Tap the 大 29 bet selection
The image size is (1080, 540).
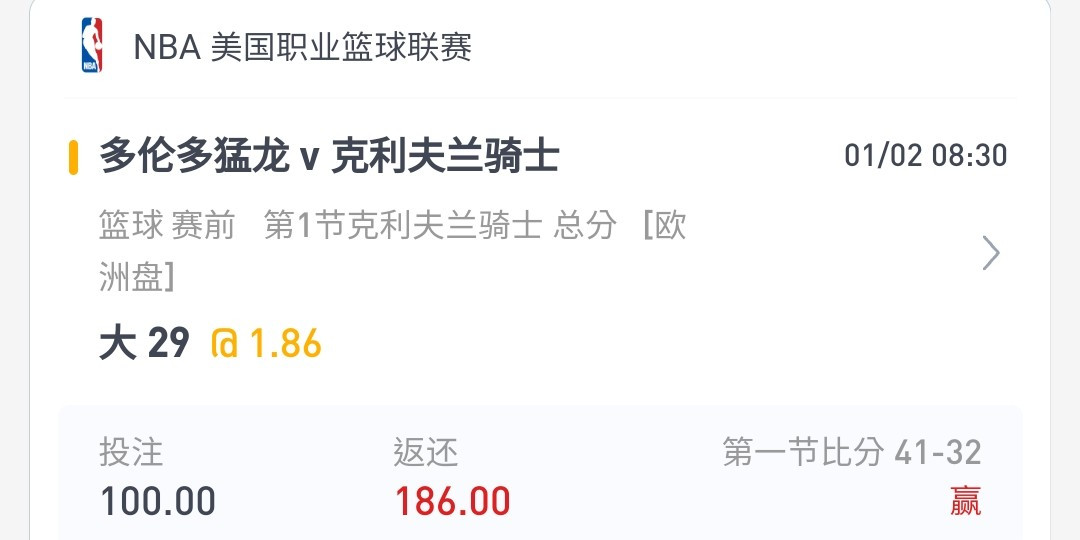pyautogui.click(x=145, y=343)
